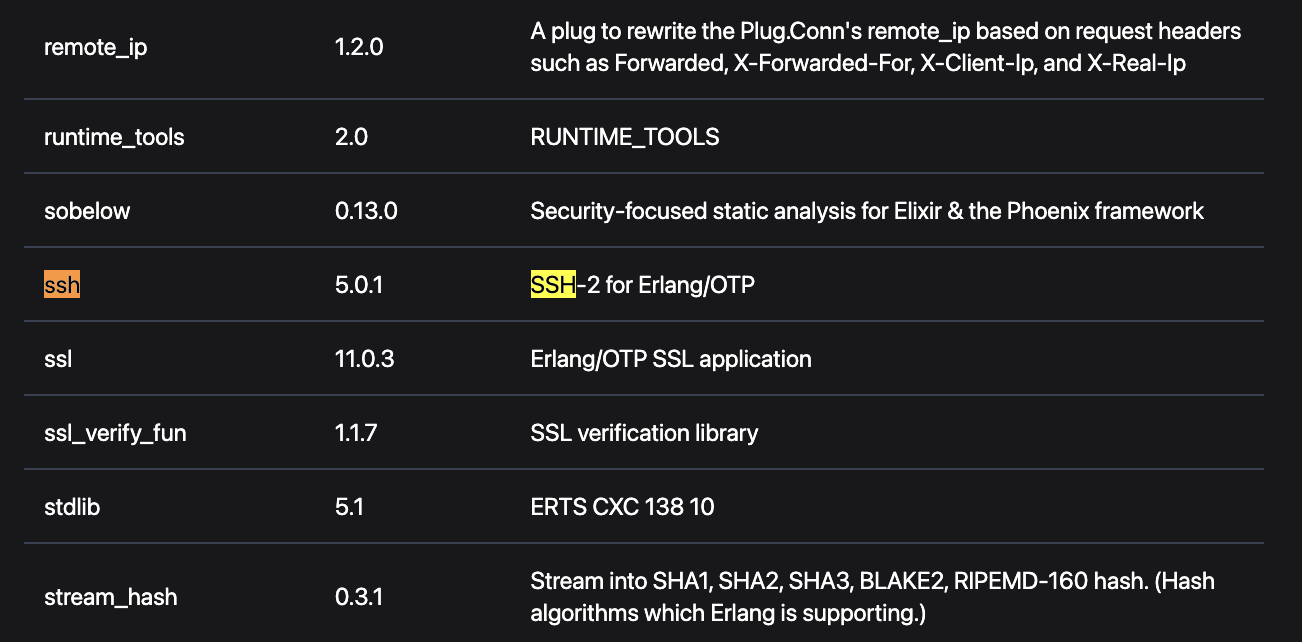Image resolution: width=1302 pixels, height=642 pixels.
Task: Click version 5.1 of stdlib
Action: 349,507
